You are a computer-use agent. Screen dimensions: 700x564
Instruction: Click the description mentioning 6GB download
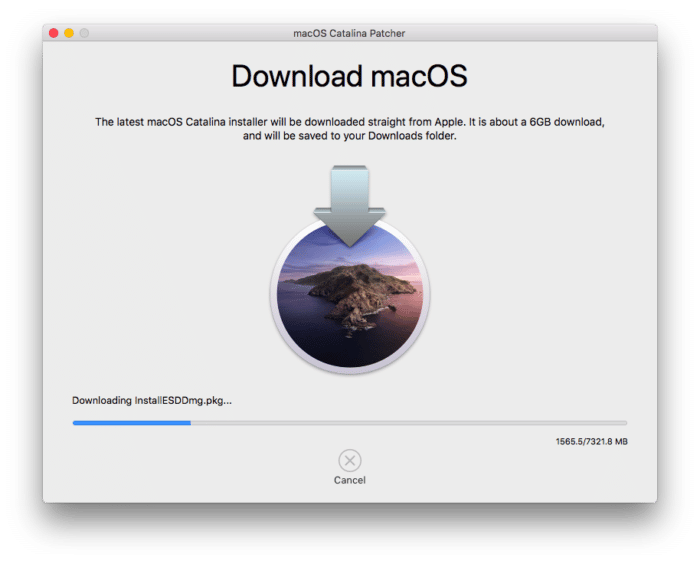pos(350,129)
